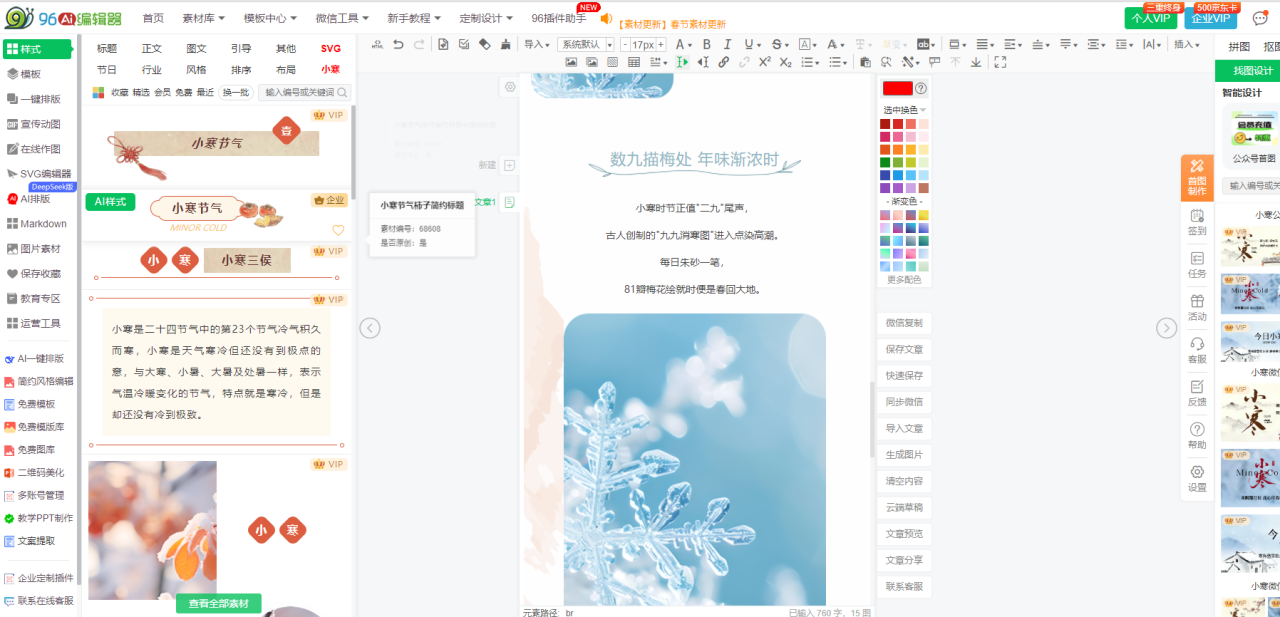Screen dimensions: 1280x617
Task: Open the 导入 import dropdown
Action: [x=537, y=44]
